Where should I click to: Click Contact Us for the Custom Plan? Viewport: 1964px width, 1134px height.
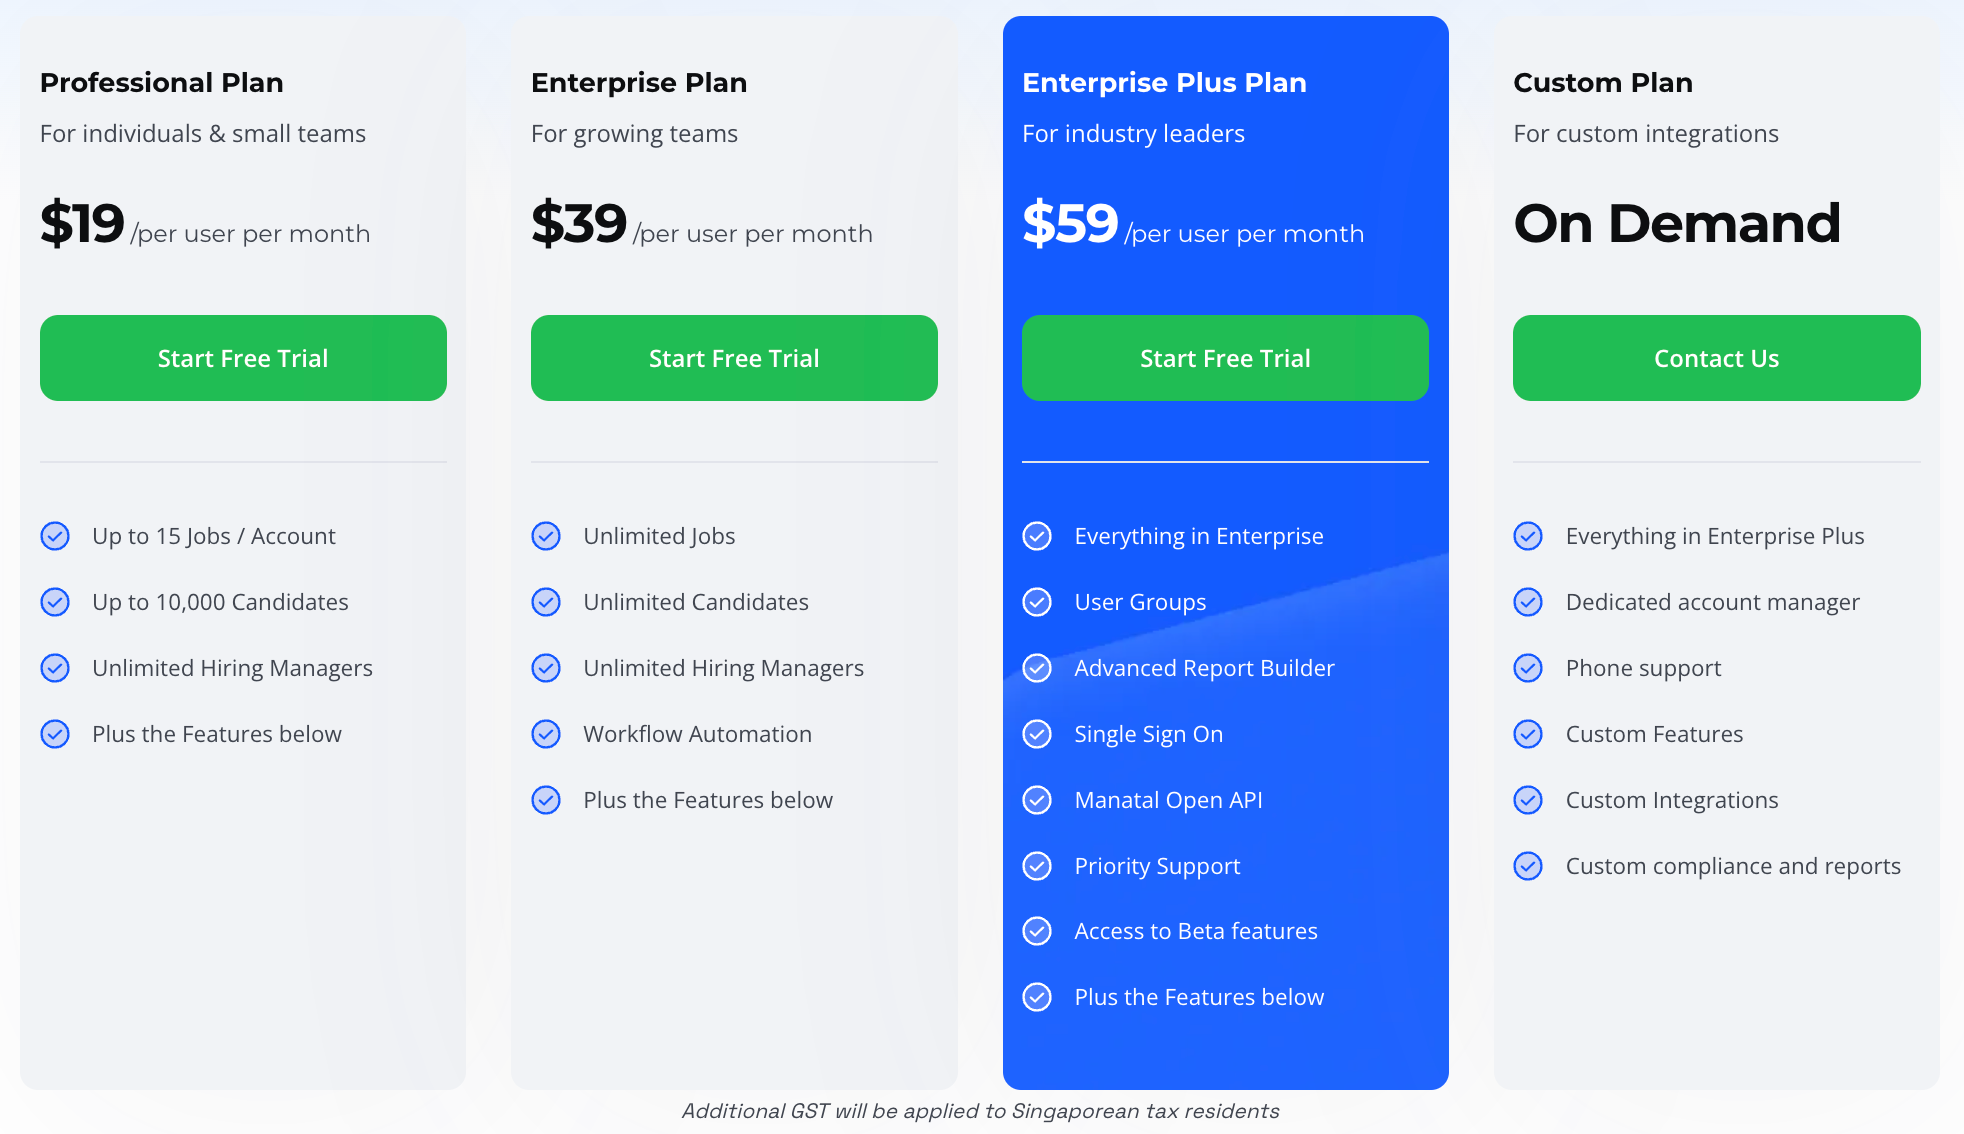point(1716,358)
